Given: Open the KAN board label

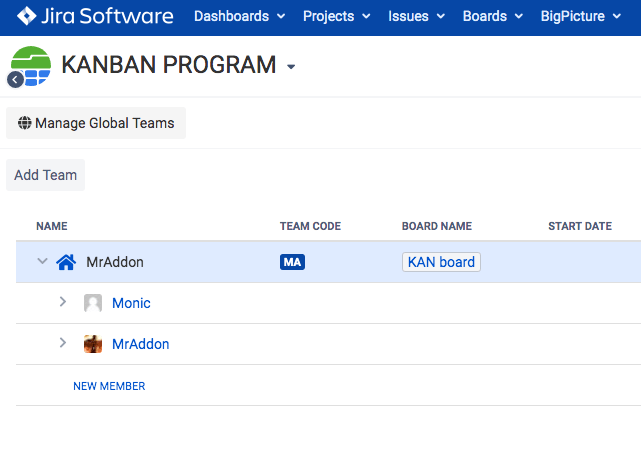Looking at the screenshot, I should (441, 262).
